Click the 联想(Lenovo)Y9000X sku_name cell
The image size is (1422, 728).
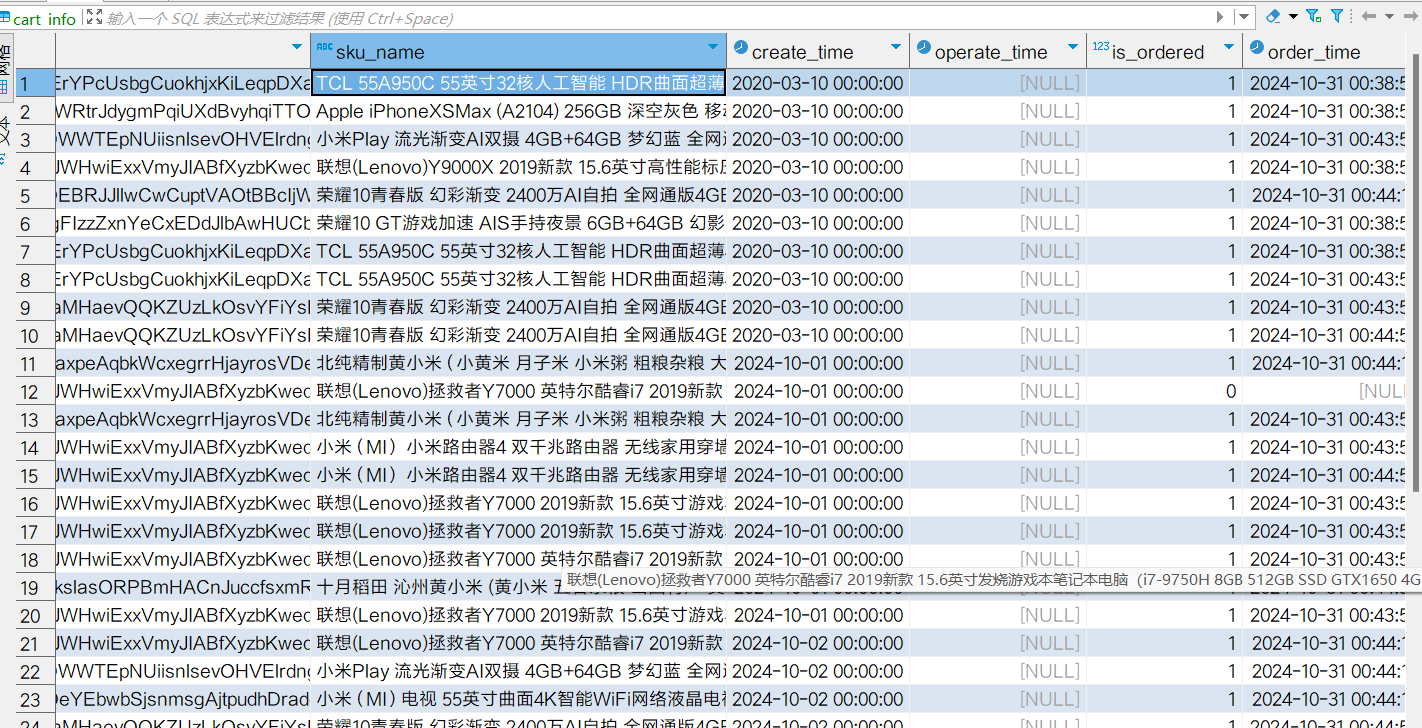(x=519, y=167)
